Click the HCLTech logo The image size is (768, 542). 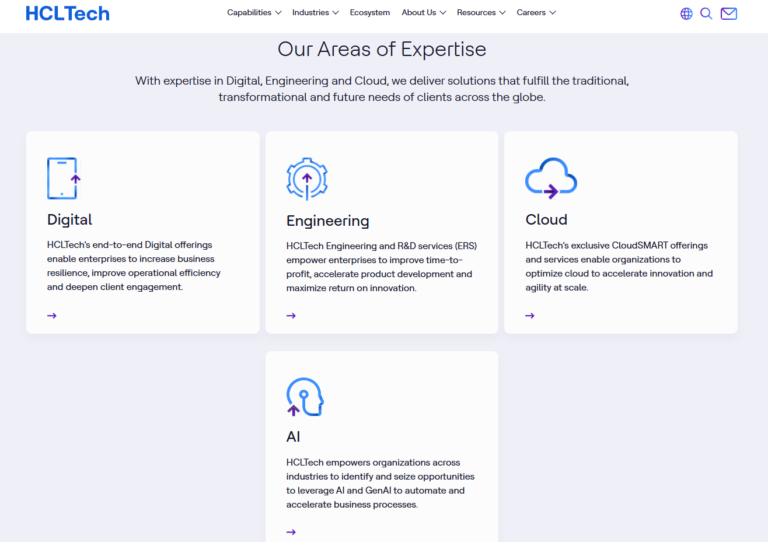point(68,13)
